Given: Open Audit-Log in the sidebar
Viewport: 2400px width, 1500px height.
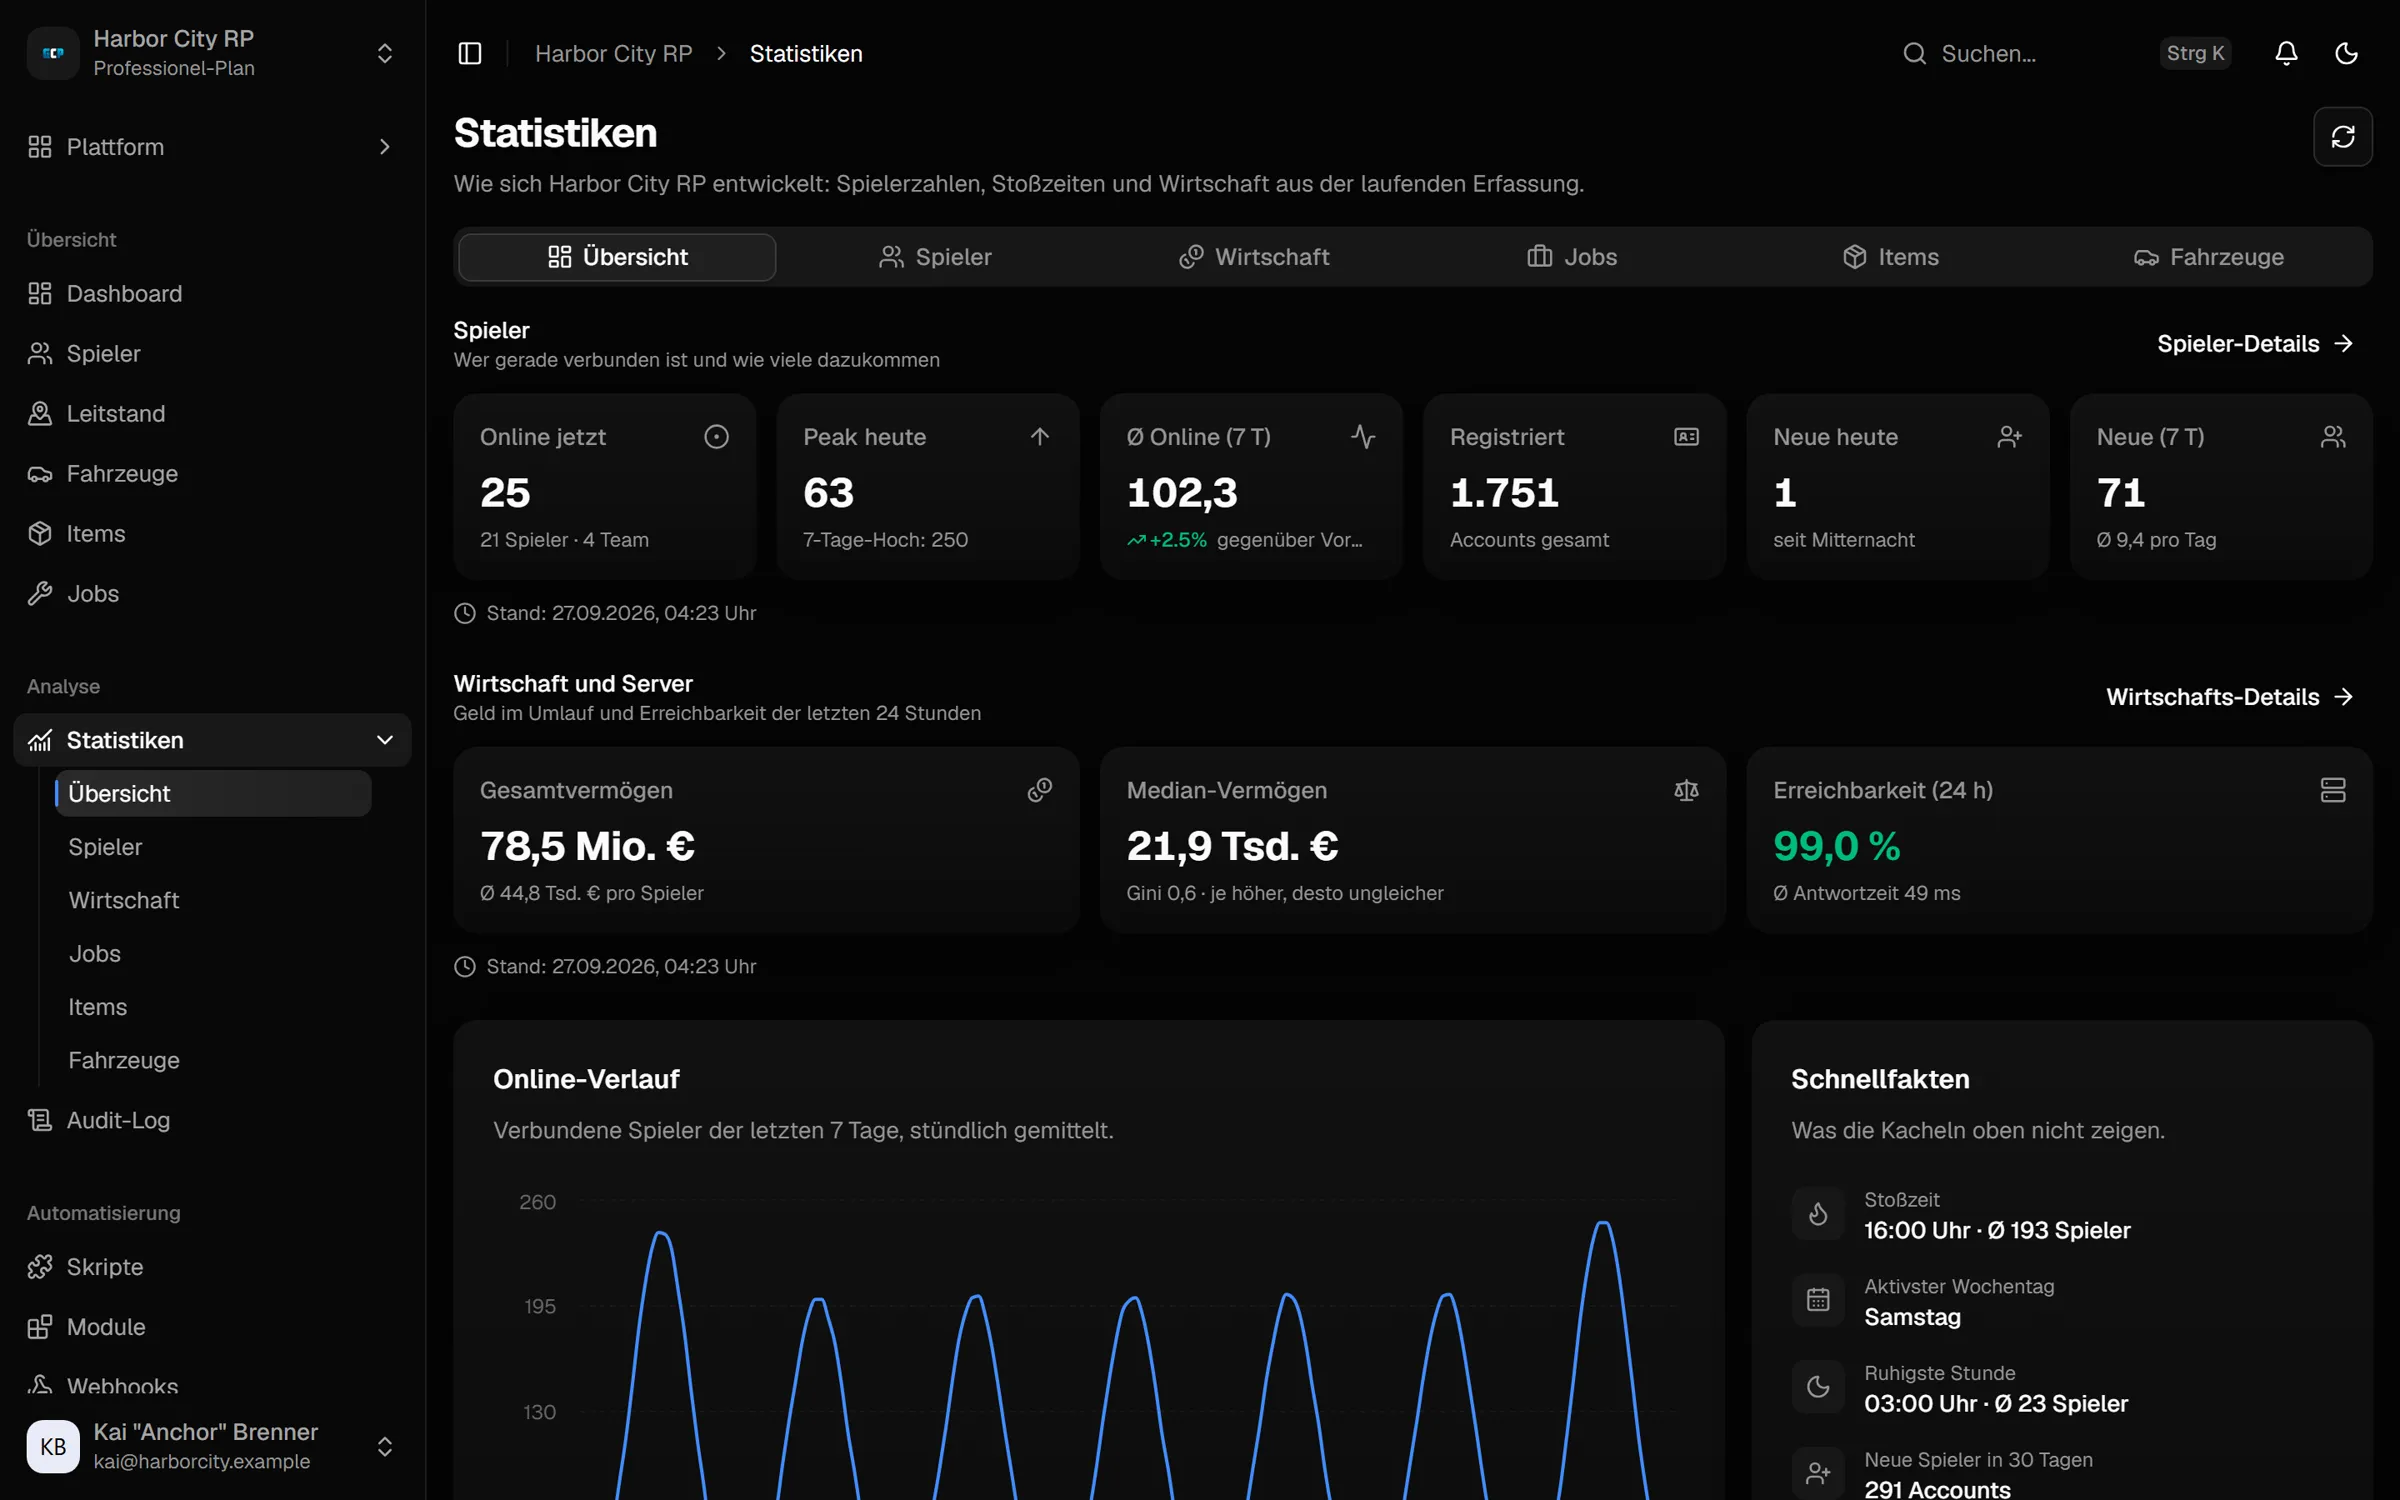Looking at the screenshot, I should [212, 1120].
